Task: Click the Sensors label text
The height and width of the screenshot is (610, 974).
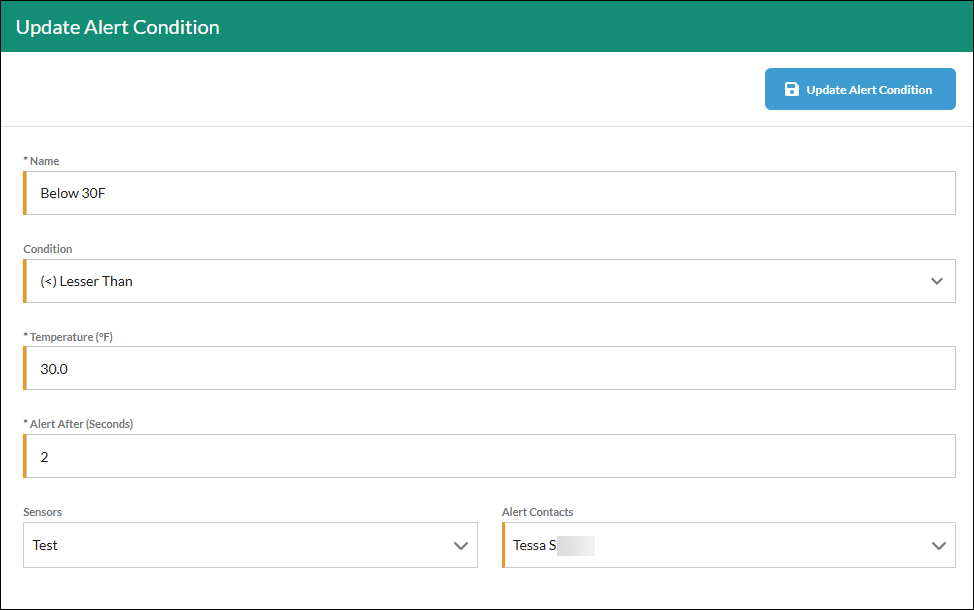Action: (x=42, y=512)
